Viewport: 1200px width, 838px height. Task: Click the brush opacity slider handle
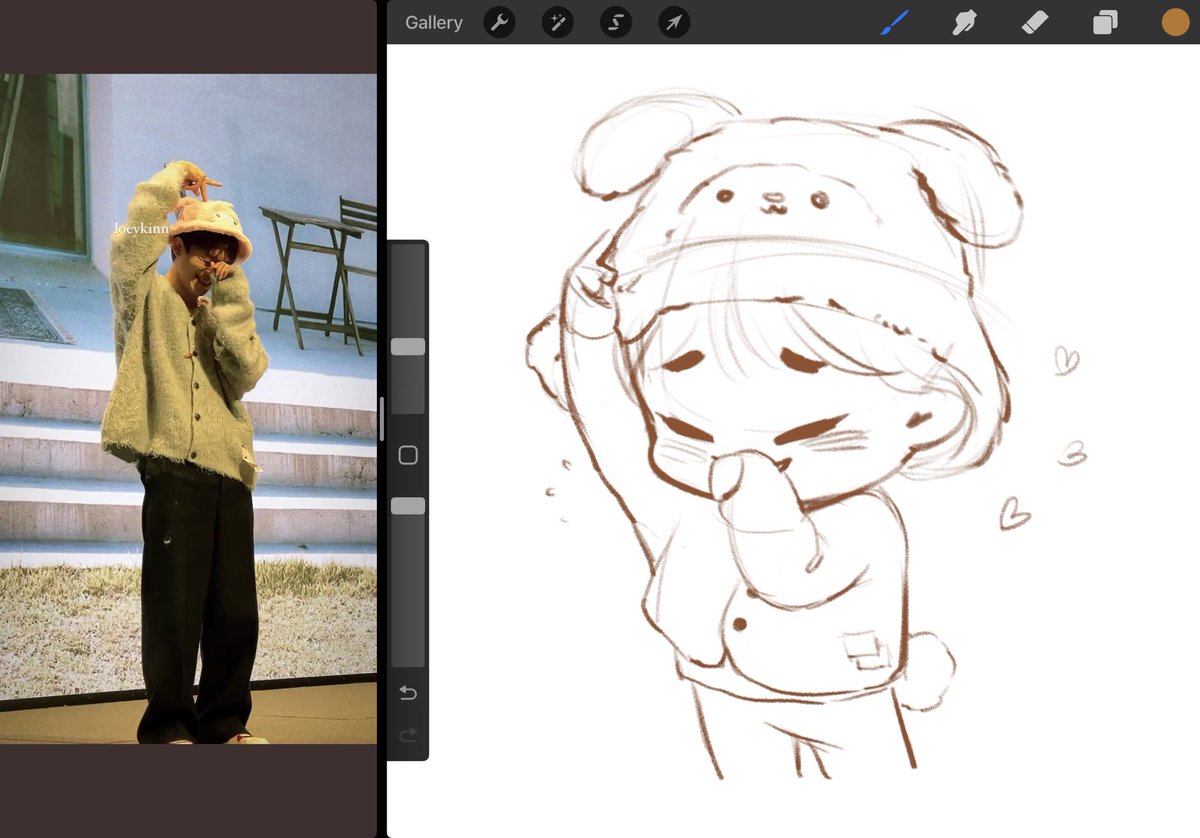408,506
